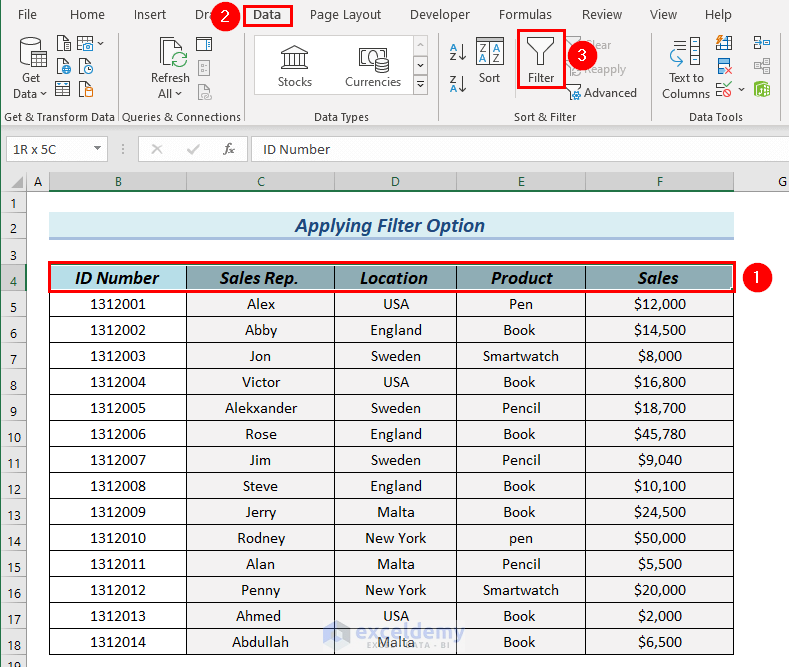This screenshot has width=789, height=667.
Task: Open the Name Box dropdown arrow
Action: (98, 149)
